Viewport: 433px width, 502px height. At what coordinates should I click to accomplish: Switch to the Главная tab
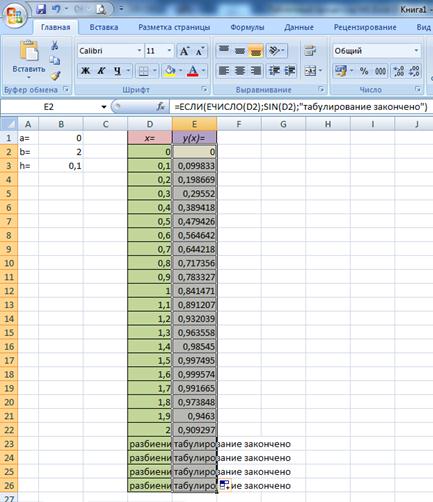coord(55,27)
